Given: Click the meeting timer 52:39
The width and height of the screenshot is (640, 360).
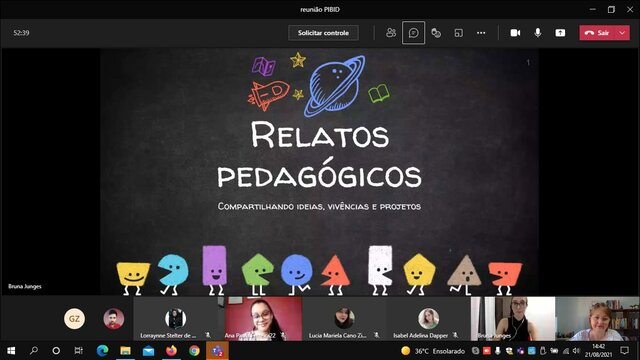Looking at the screenshot, I should click(x=21, y=33).
